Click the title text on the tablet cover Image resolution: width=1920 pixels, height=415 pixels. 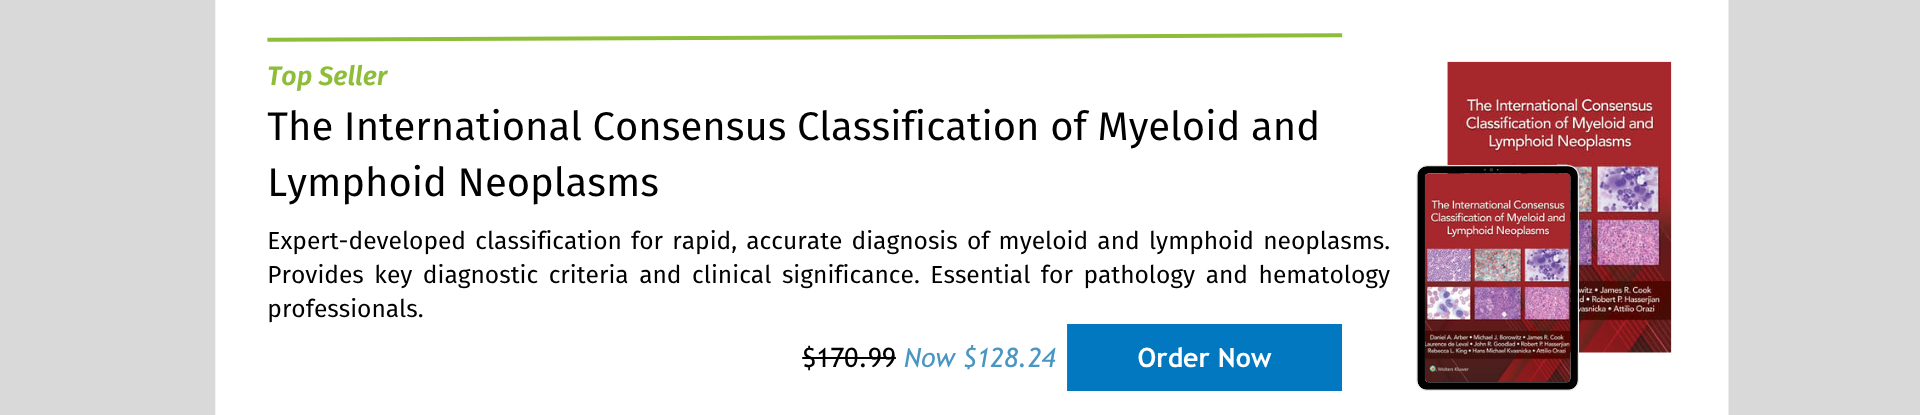tap(1497, 217)
